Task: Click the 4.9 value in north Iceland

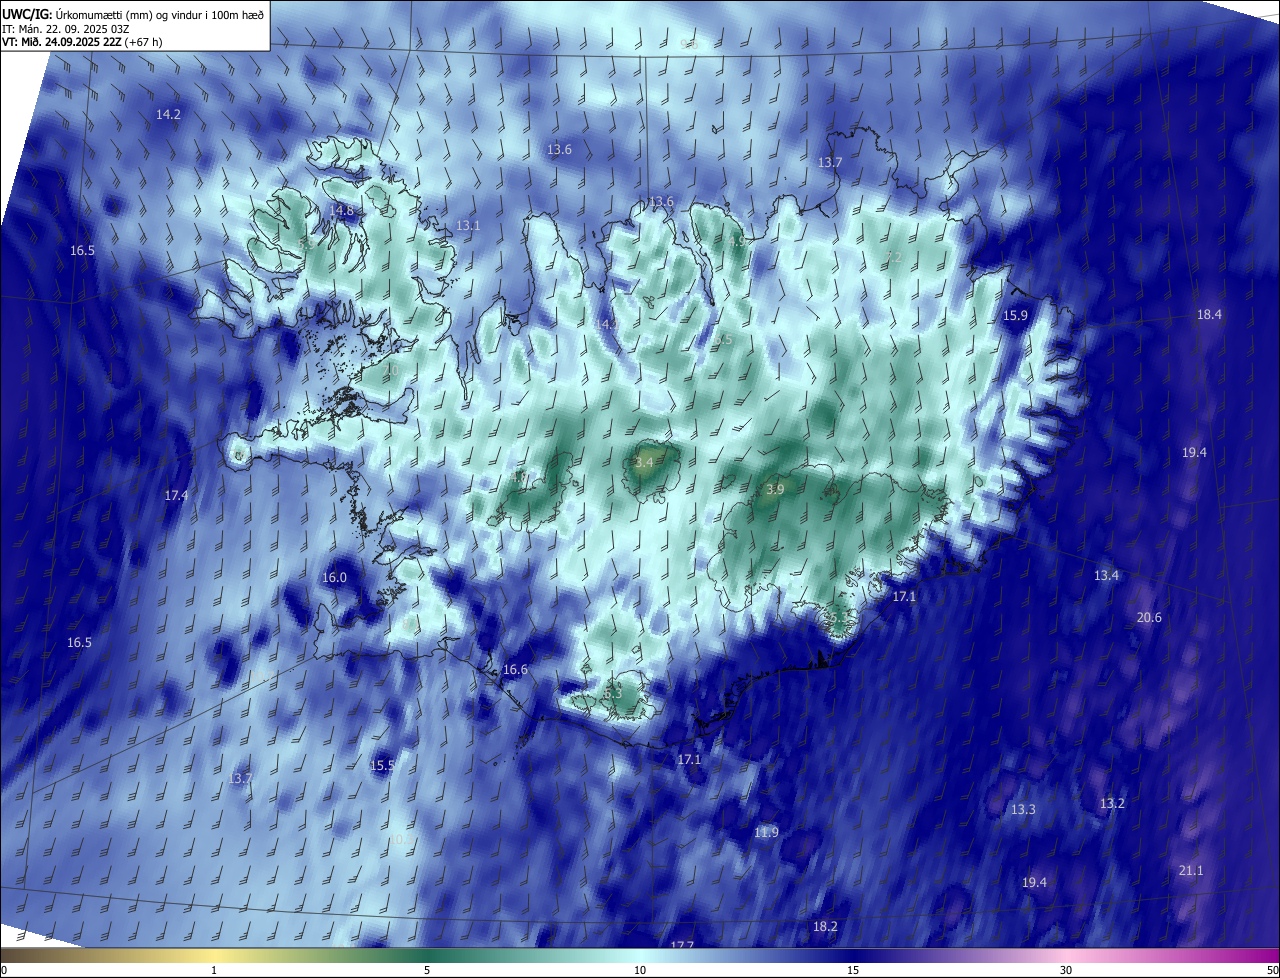Action: click(x=737, y=241)
